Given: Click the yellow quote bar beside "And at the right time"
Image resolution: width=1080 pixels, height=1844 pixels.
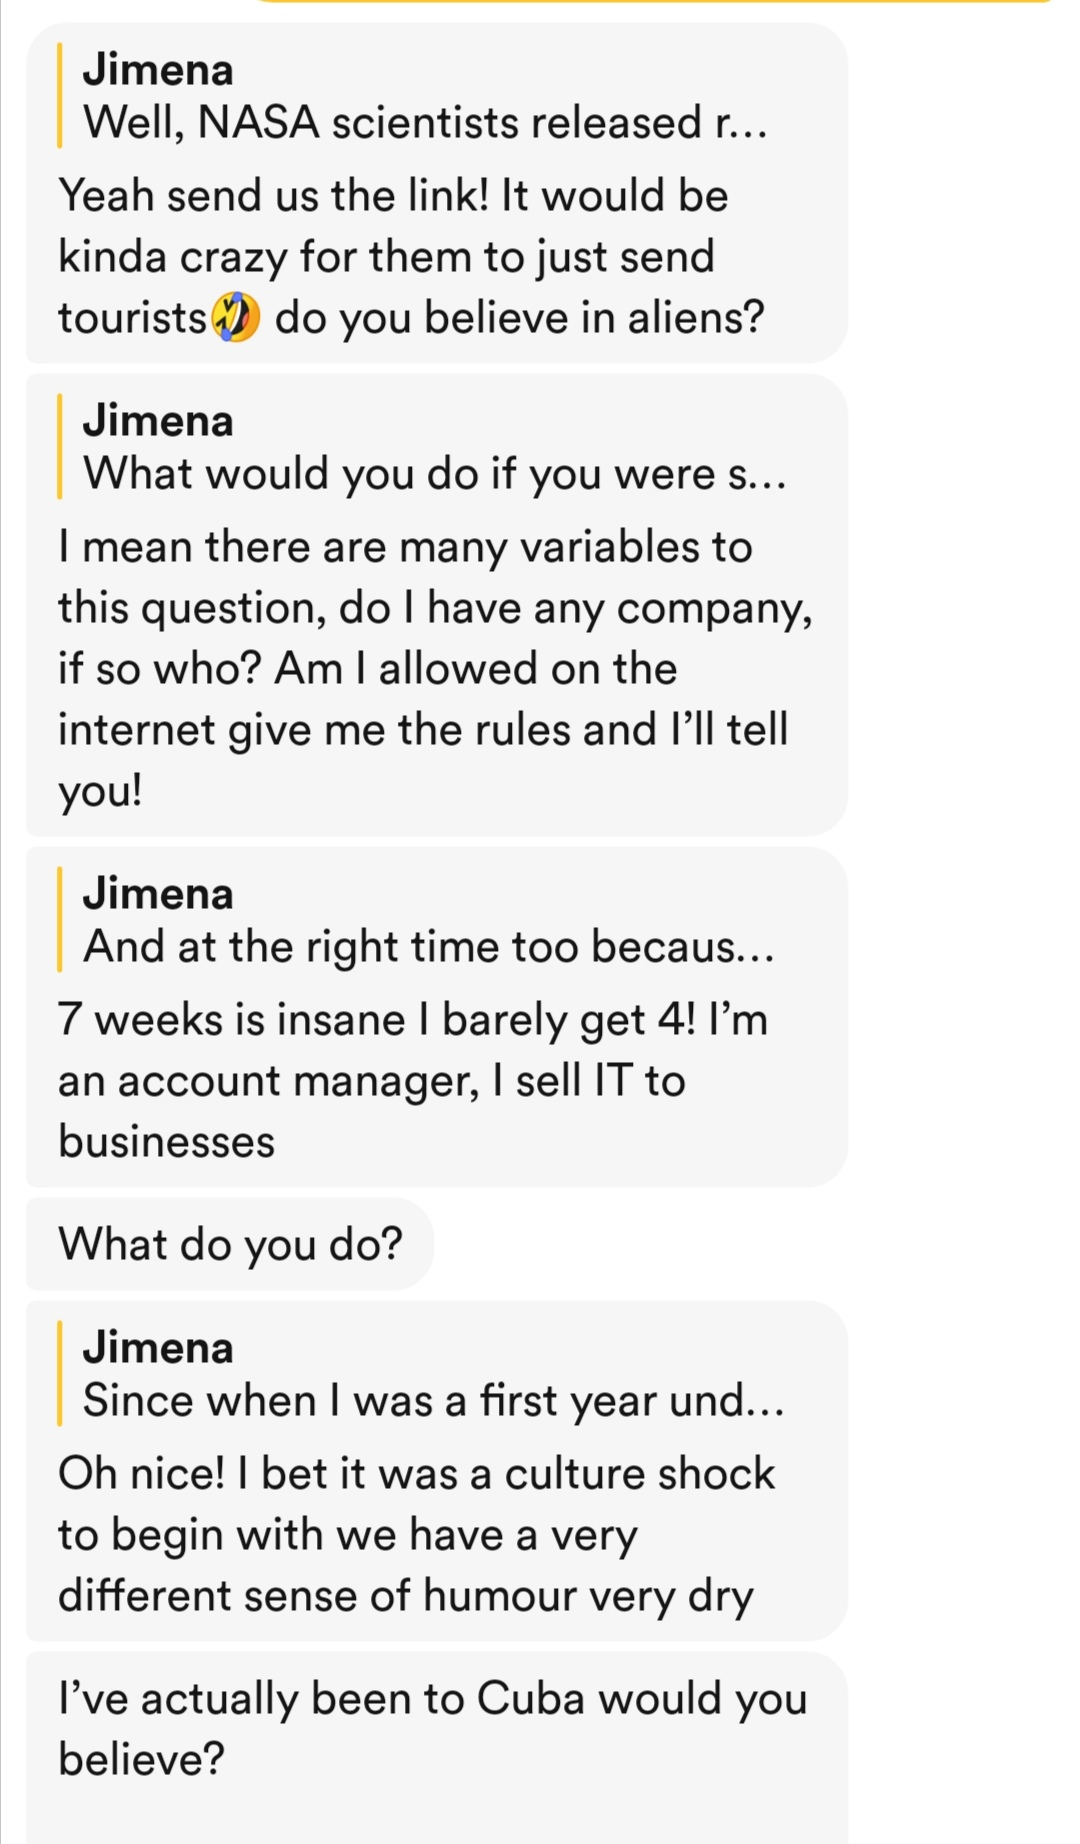Looking at the screenshot, I should [x=60, y=920].
